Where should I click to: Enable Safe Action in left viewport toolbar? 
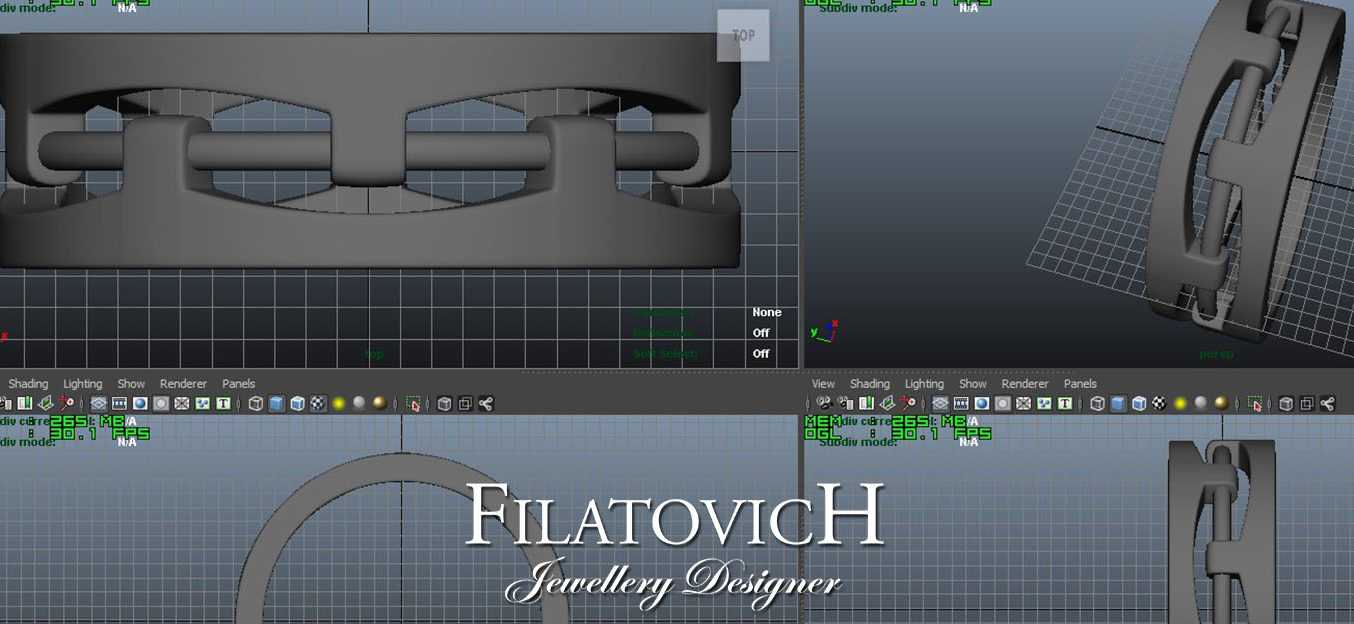tap(202, 403)
